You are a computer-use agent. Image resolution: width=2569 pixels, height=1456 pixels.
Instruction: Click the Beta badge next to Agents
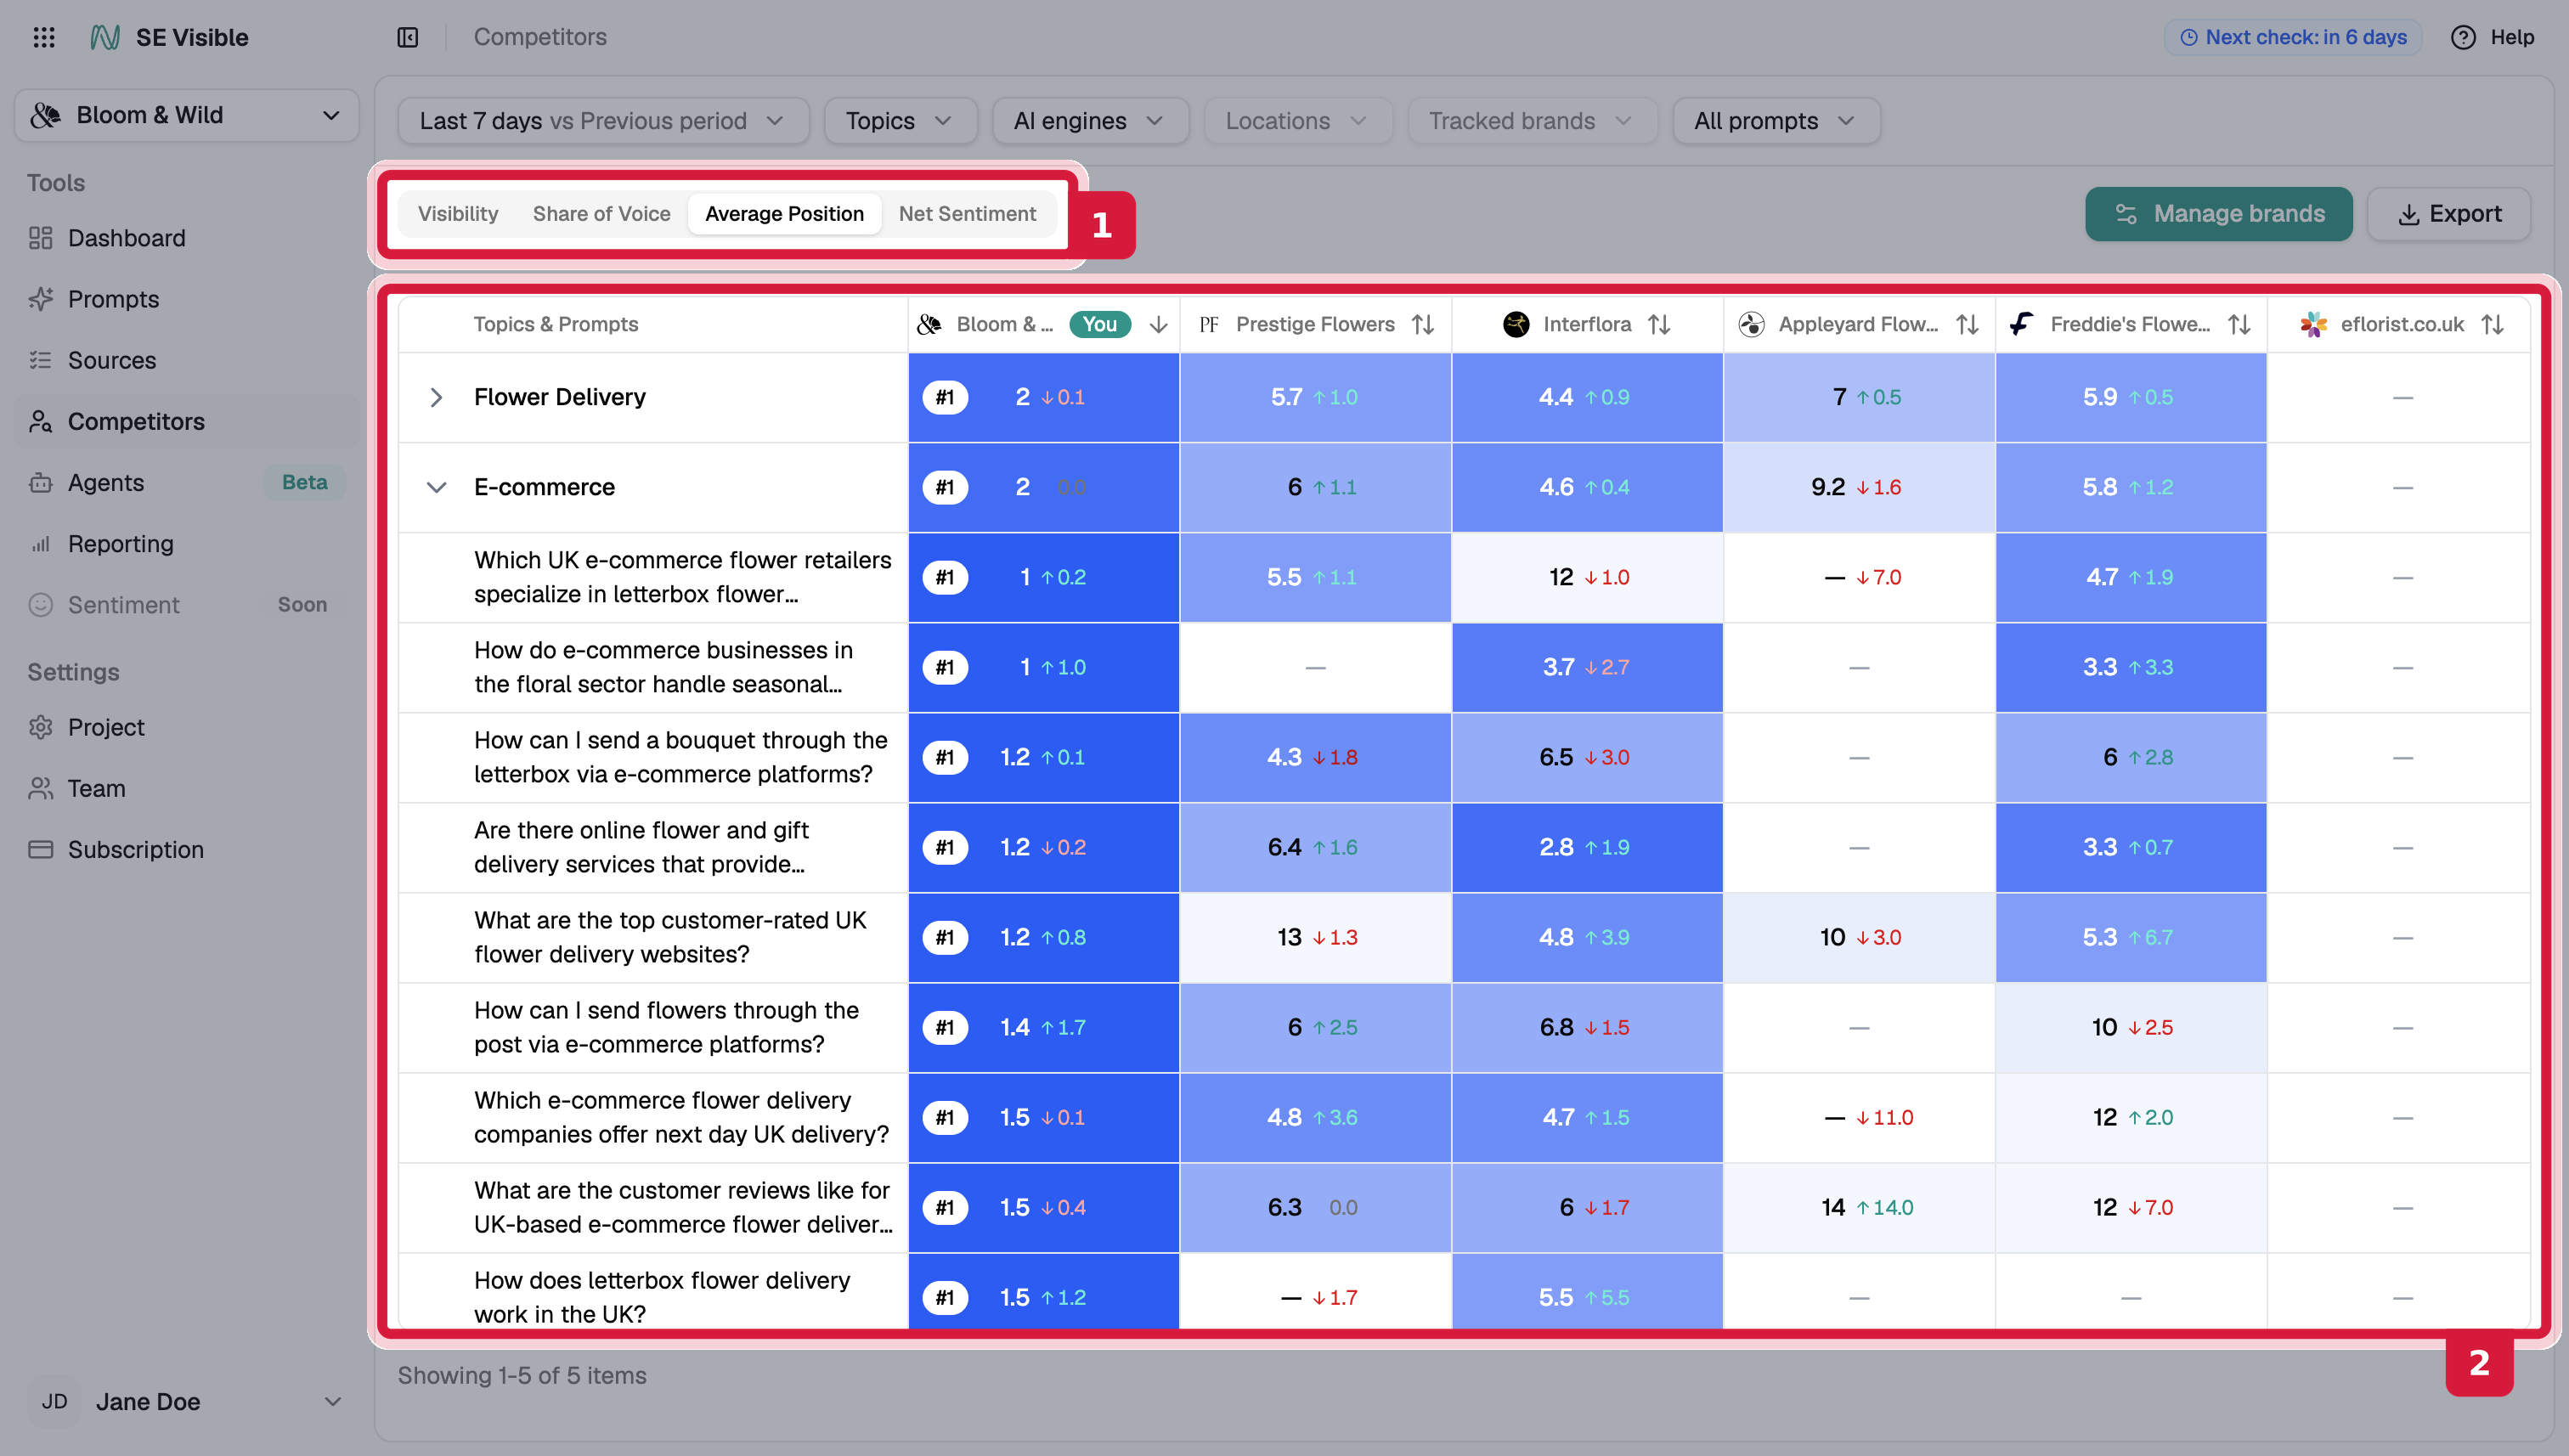pos(304,482)
